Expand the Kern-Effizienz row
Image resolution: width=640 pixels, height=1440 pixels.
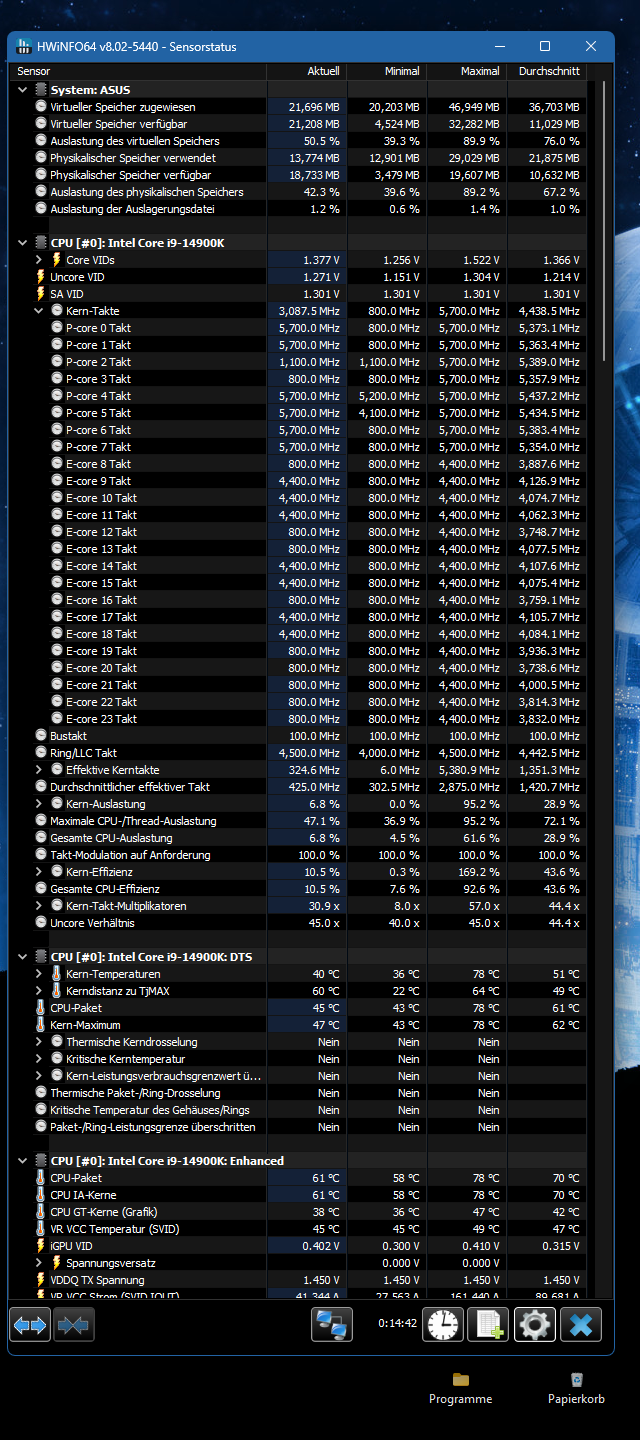pos(39,872)
